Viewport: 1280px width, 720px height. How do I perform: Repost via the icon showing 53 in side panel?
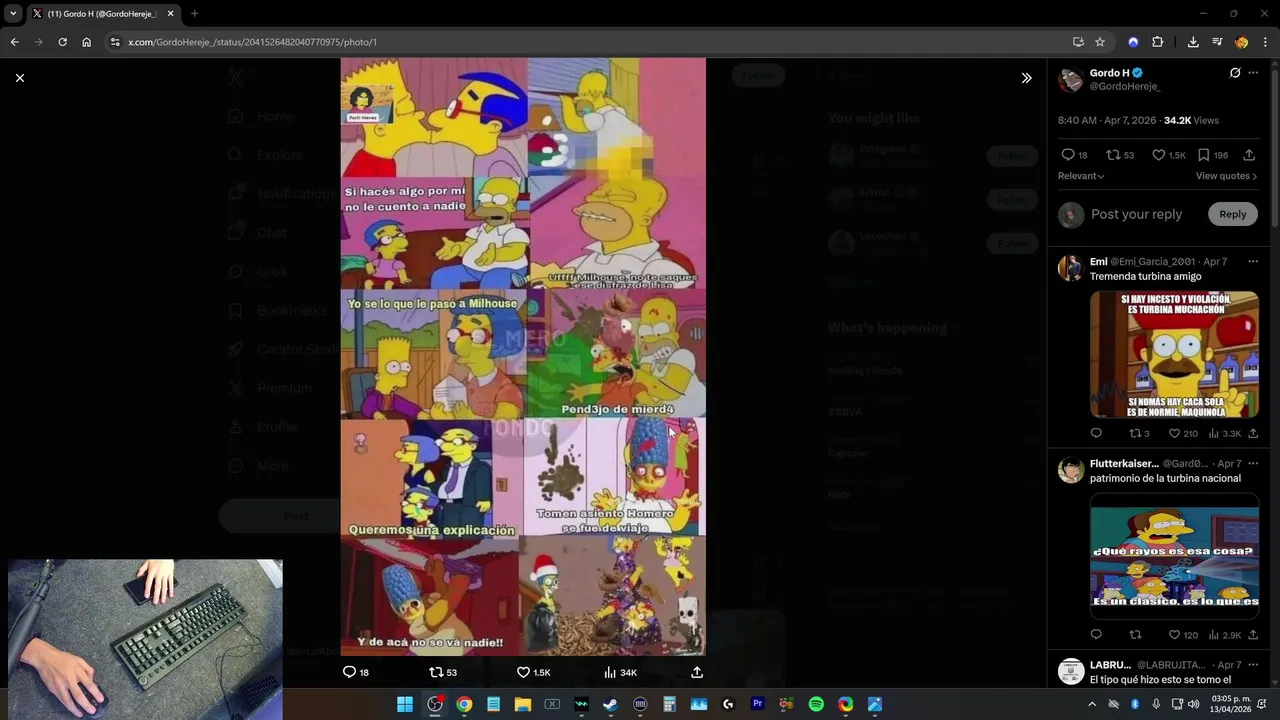[1111, 155]
